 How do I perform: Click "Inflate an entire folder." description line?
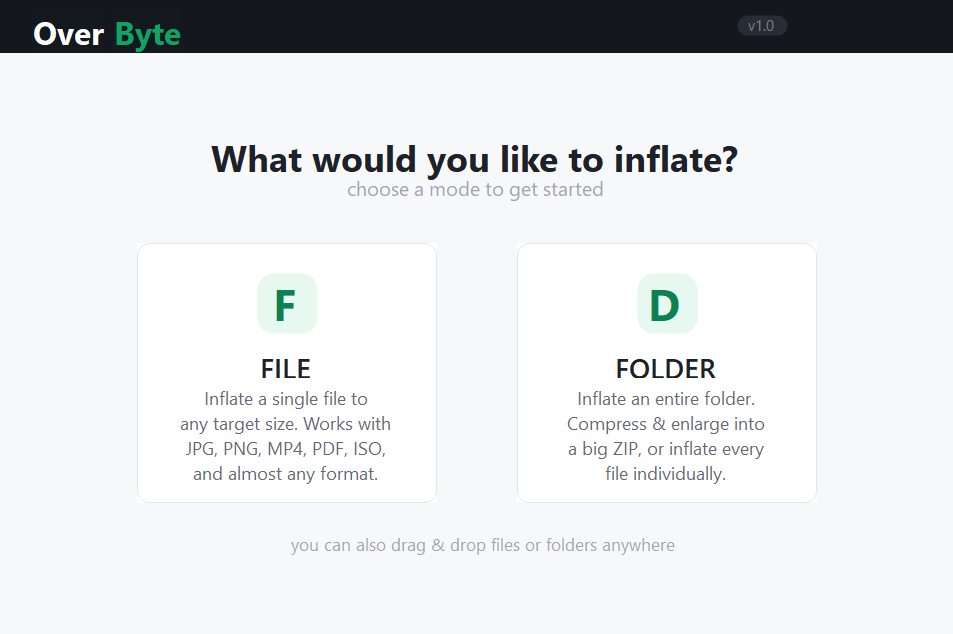(666, 399)
